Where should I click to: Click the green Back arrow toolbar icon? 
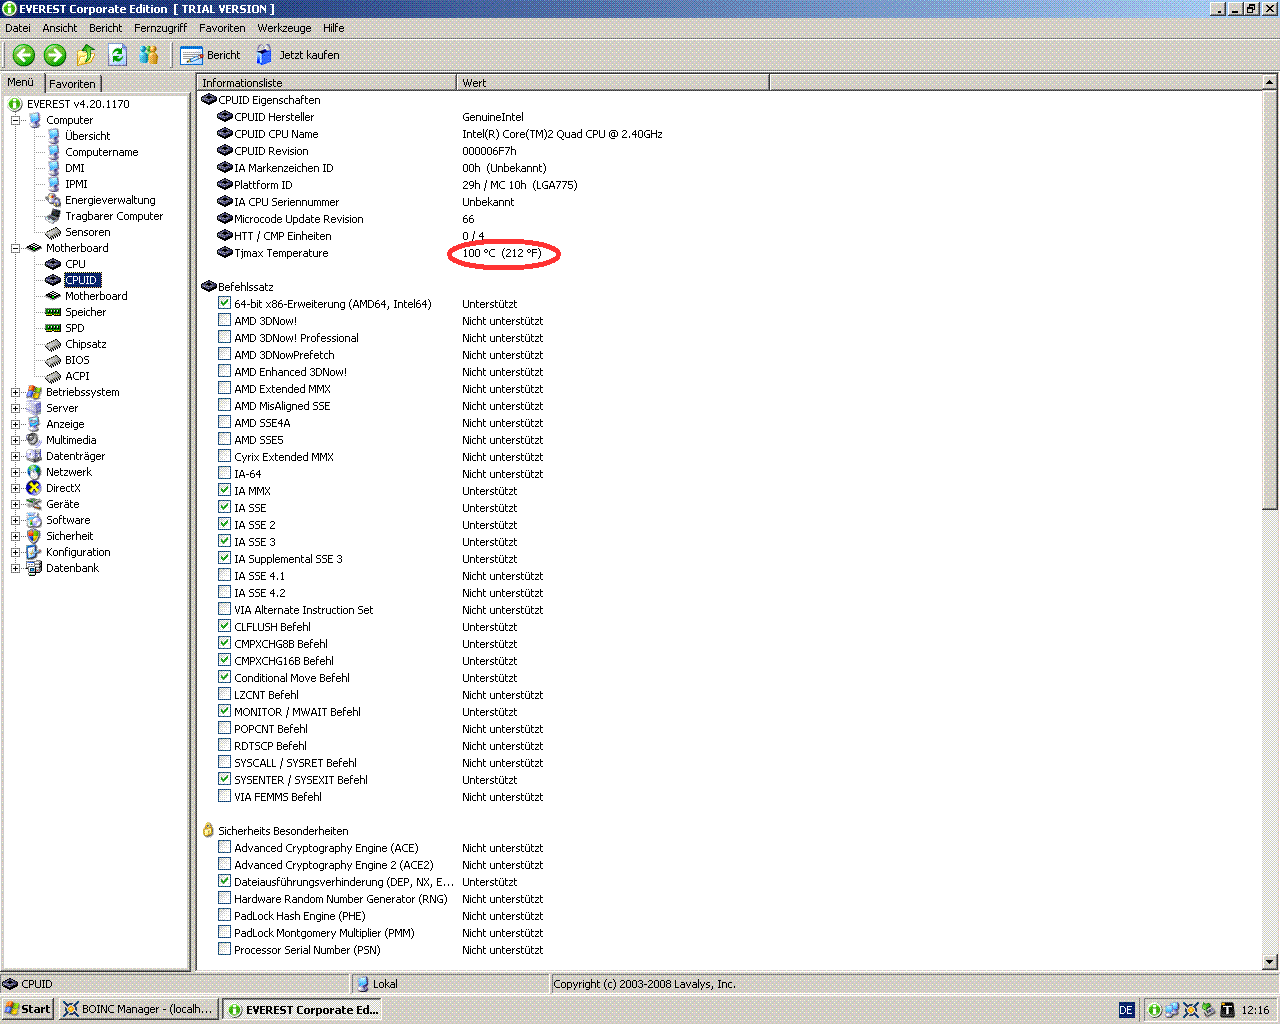coord(24,55)
